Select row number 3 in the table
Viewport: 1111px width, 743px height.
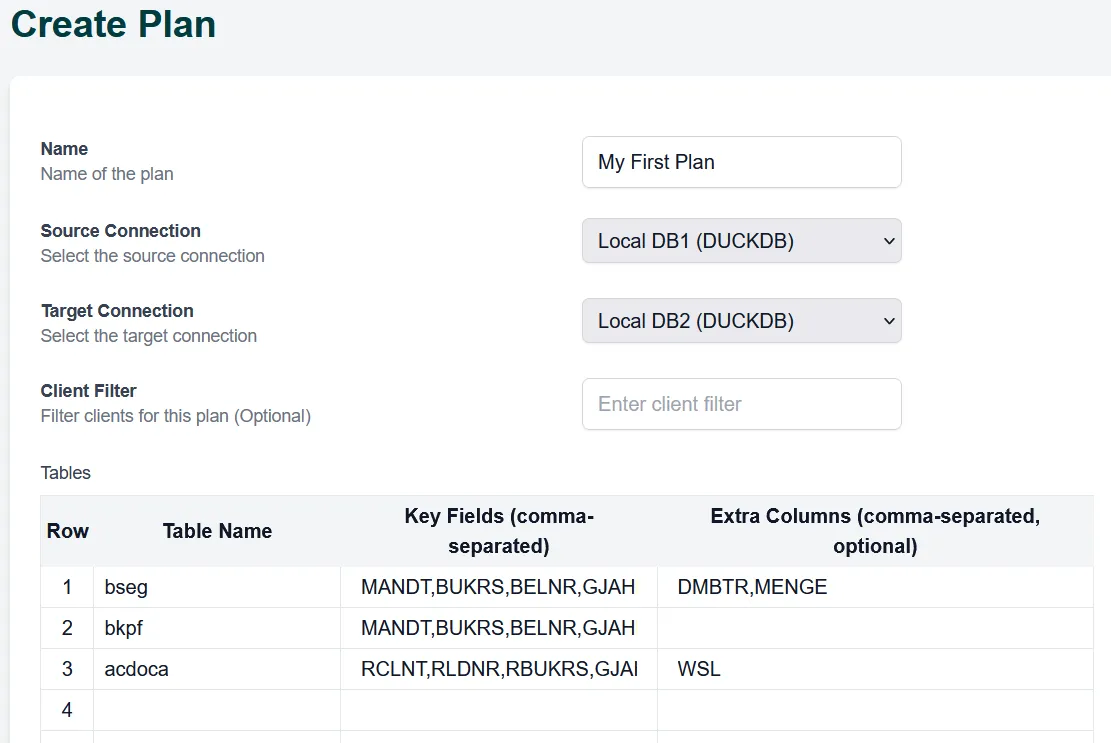click(x=67, y=669)
